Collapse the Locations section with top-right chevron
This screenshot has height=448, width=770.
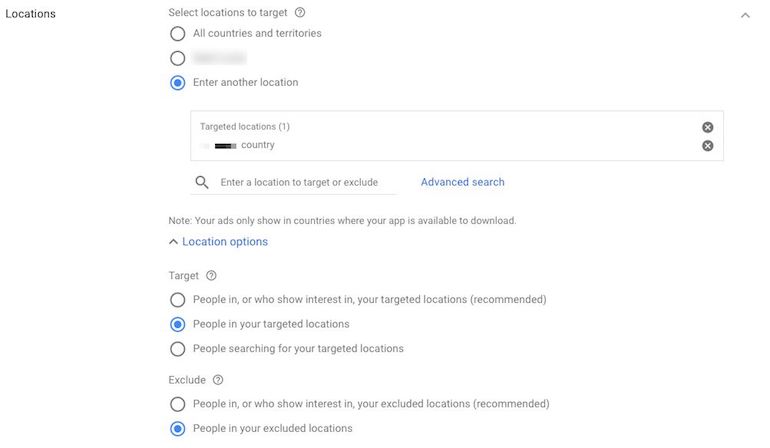point(745,15)
